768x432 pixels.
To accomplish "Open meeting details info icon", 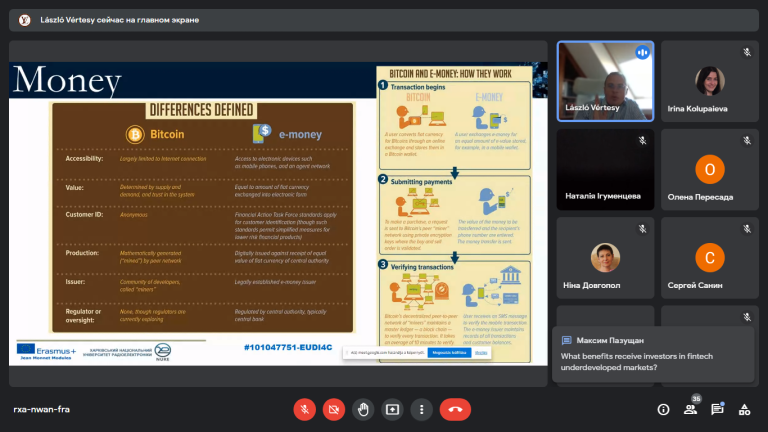I will point(663,409).
